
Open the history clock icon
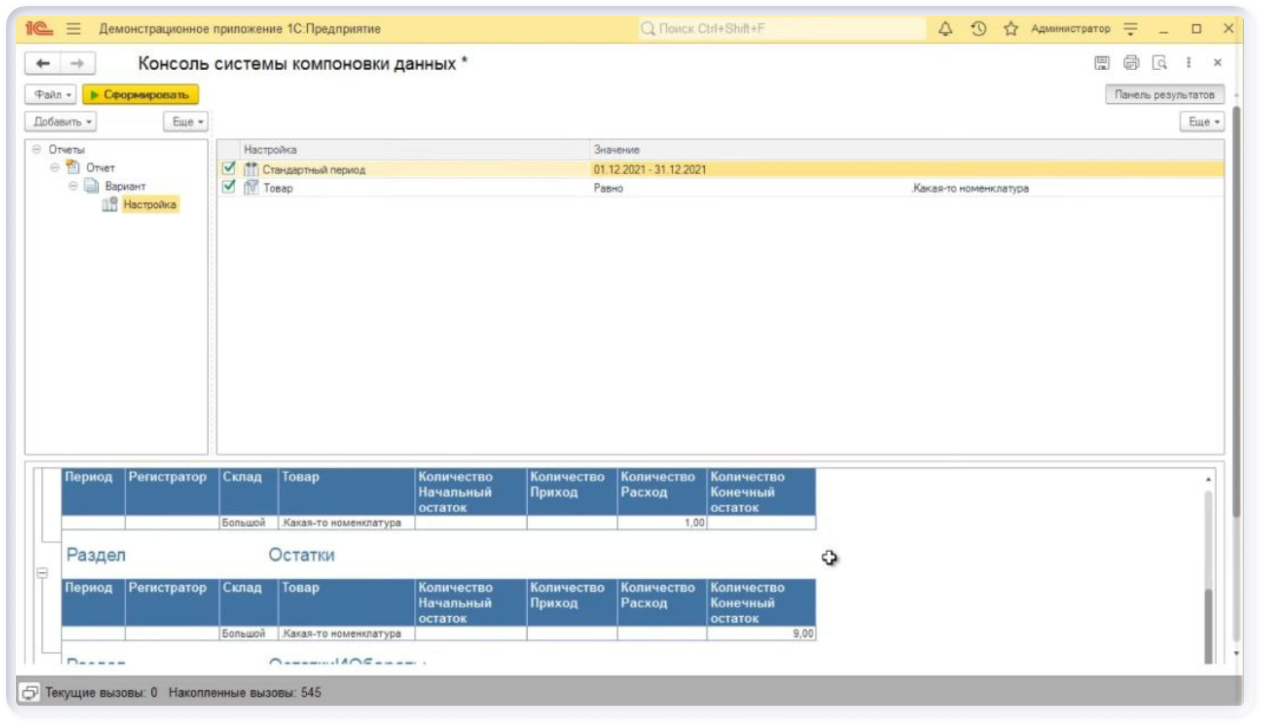[978, 29]
